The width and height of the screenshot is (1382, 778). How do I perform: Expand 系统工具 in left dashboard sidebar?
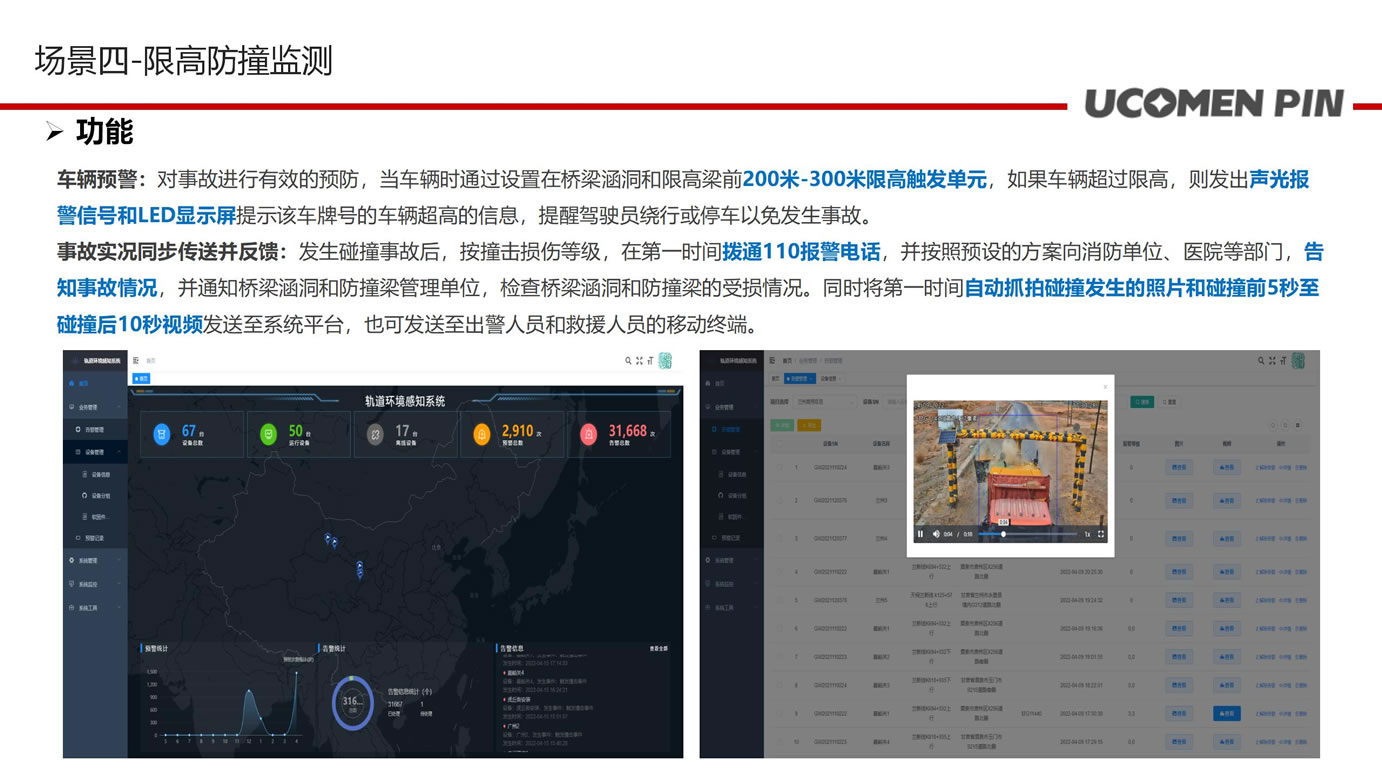point(95,607)
